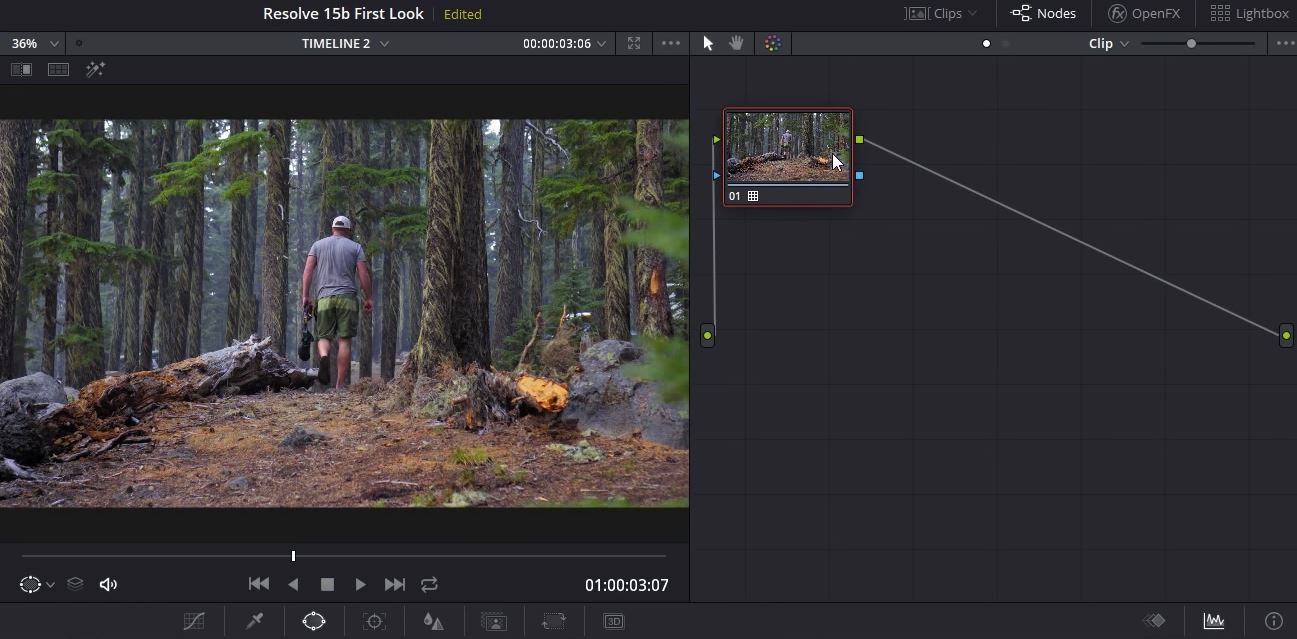Select the Curves palette icon

[x=194, y=621]
